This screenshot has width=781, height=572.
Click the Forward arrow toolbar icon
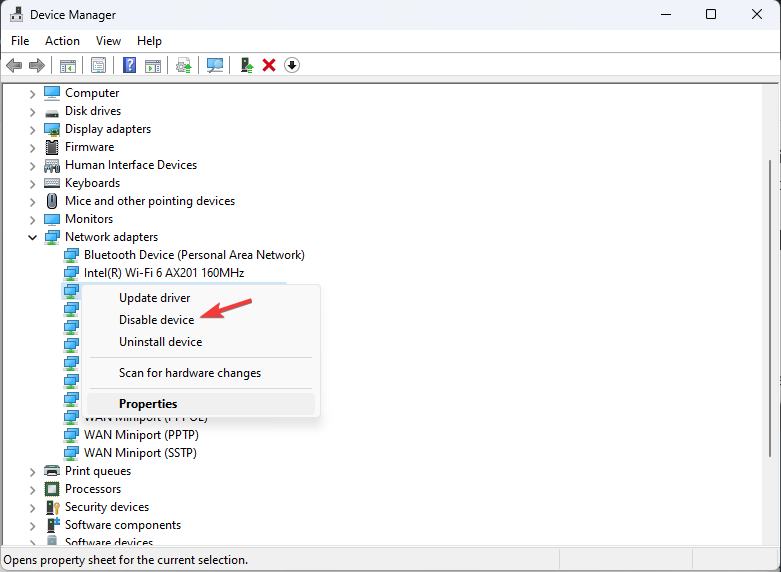point(37,65)
